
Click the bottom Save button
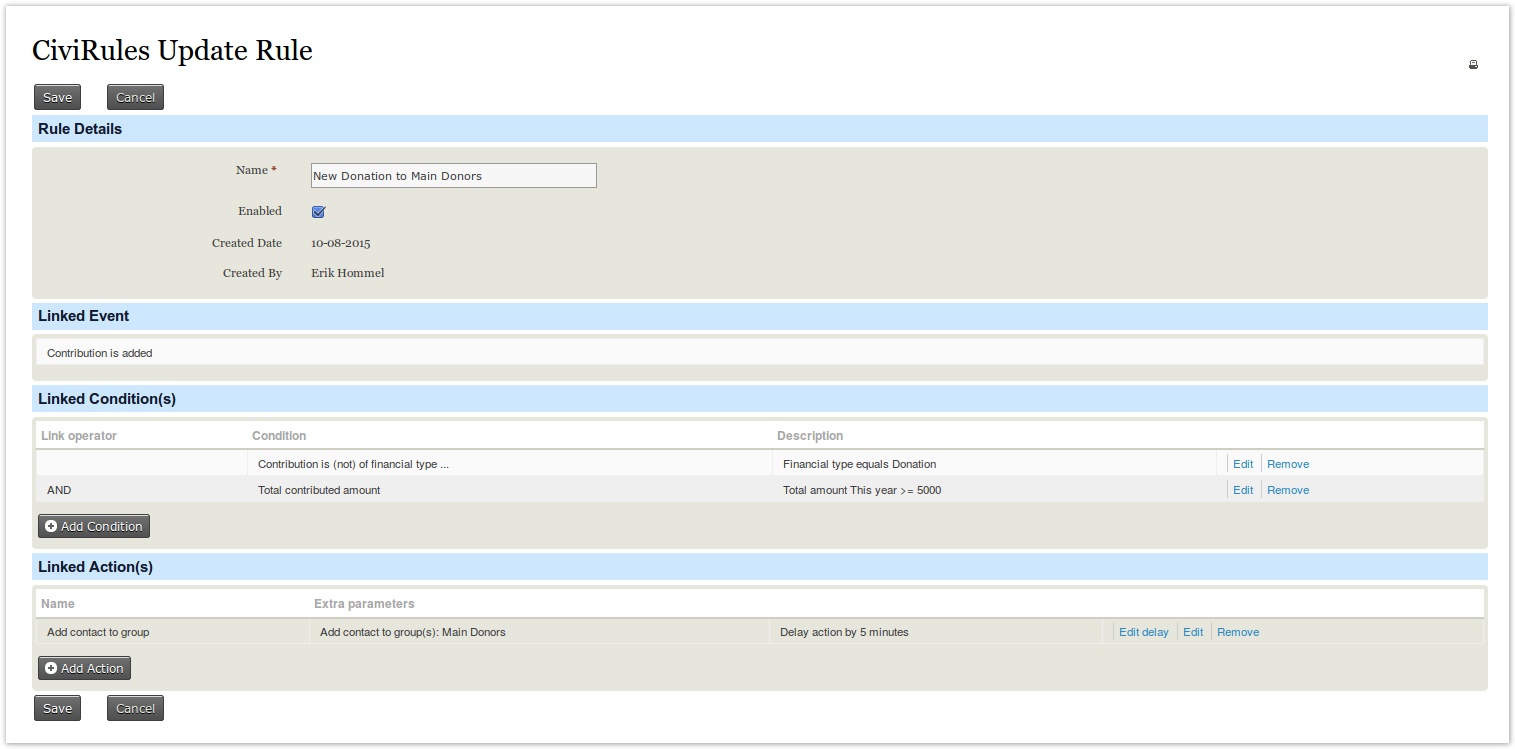click(57, 708)
